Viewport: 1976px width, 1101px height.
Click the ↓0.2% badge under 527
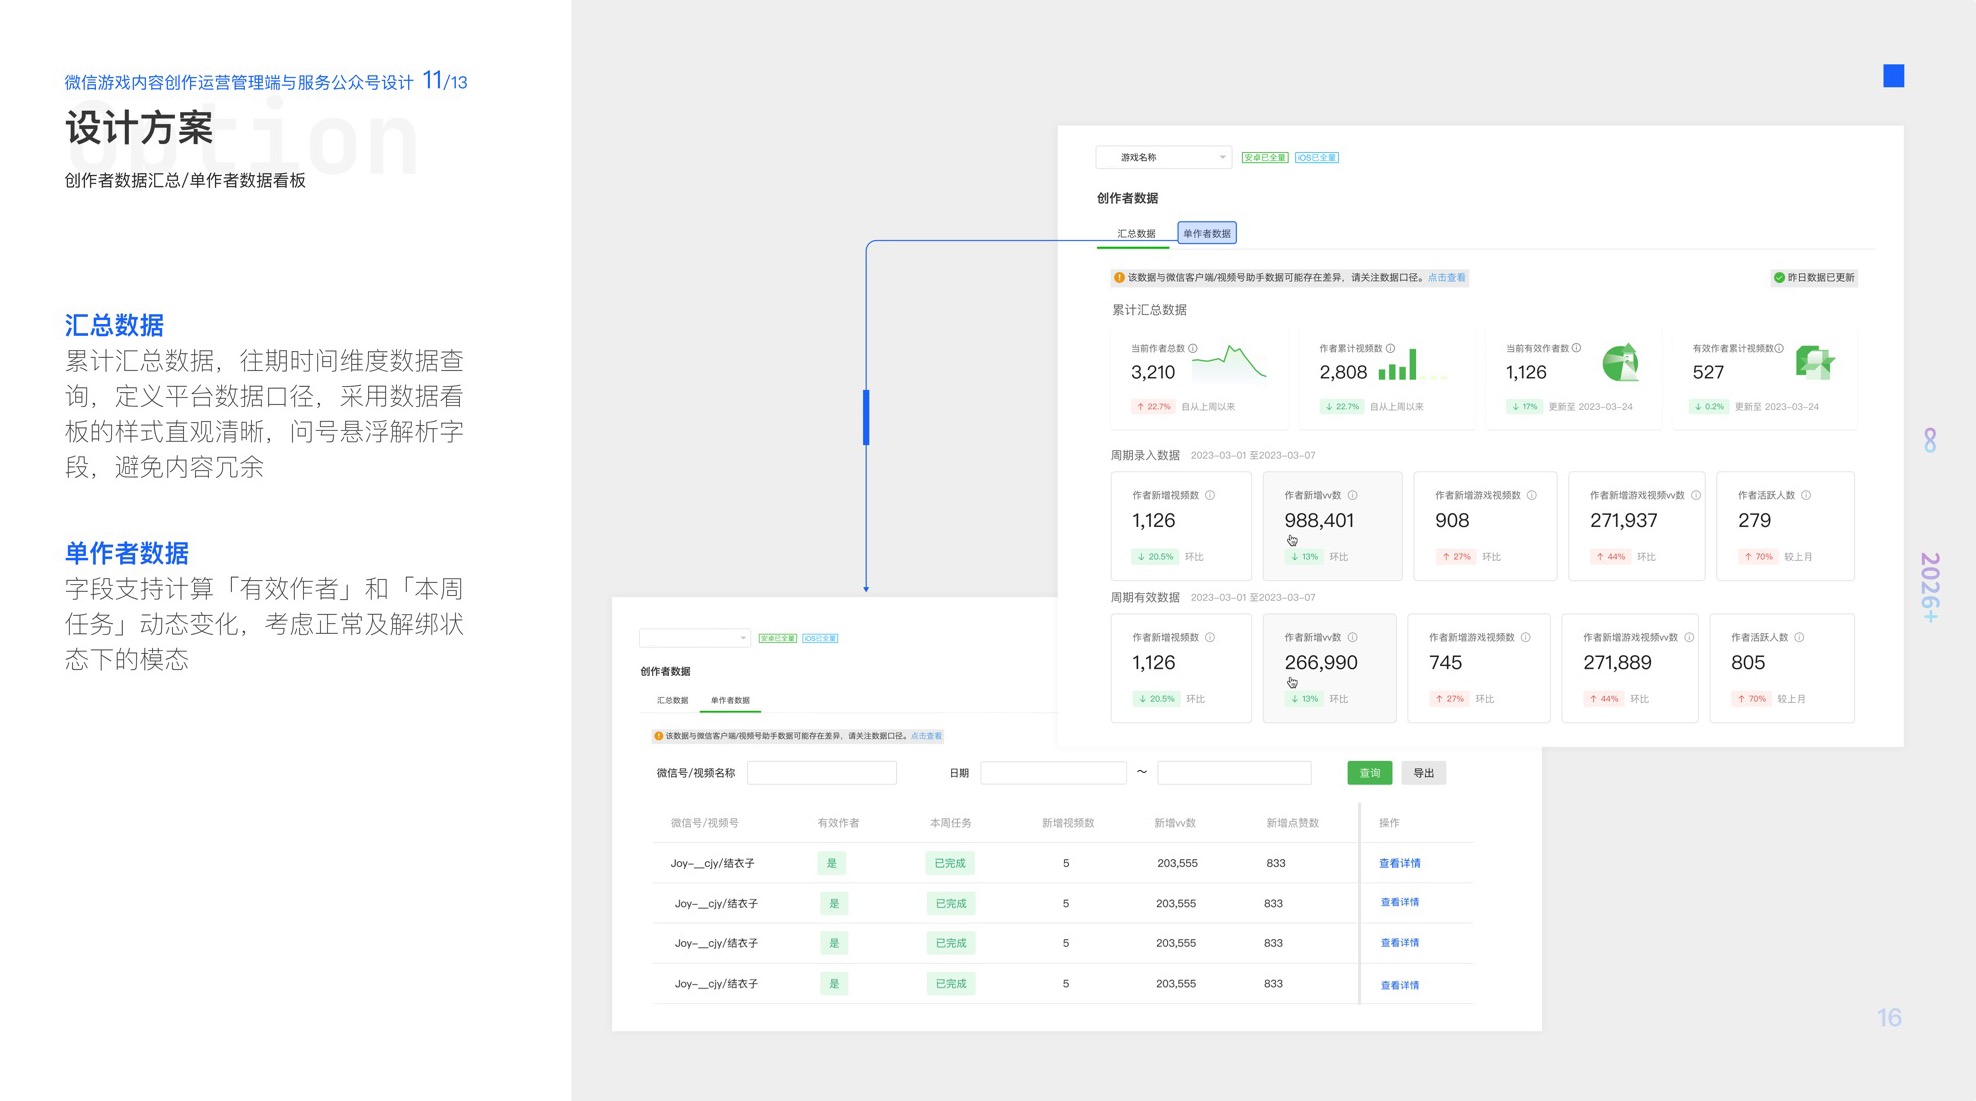(1709, 407)
